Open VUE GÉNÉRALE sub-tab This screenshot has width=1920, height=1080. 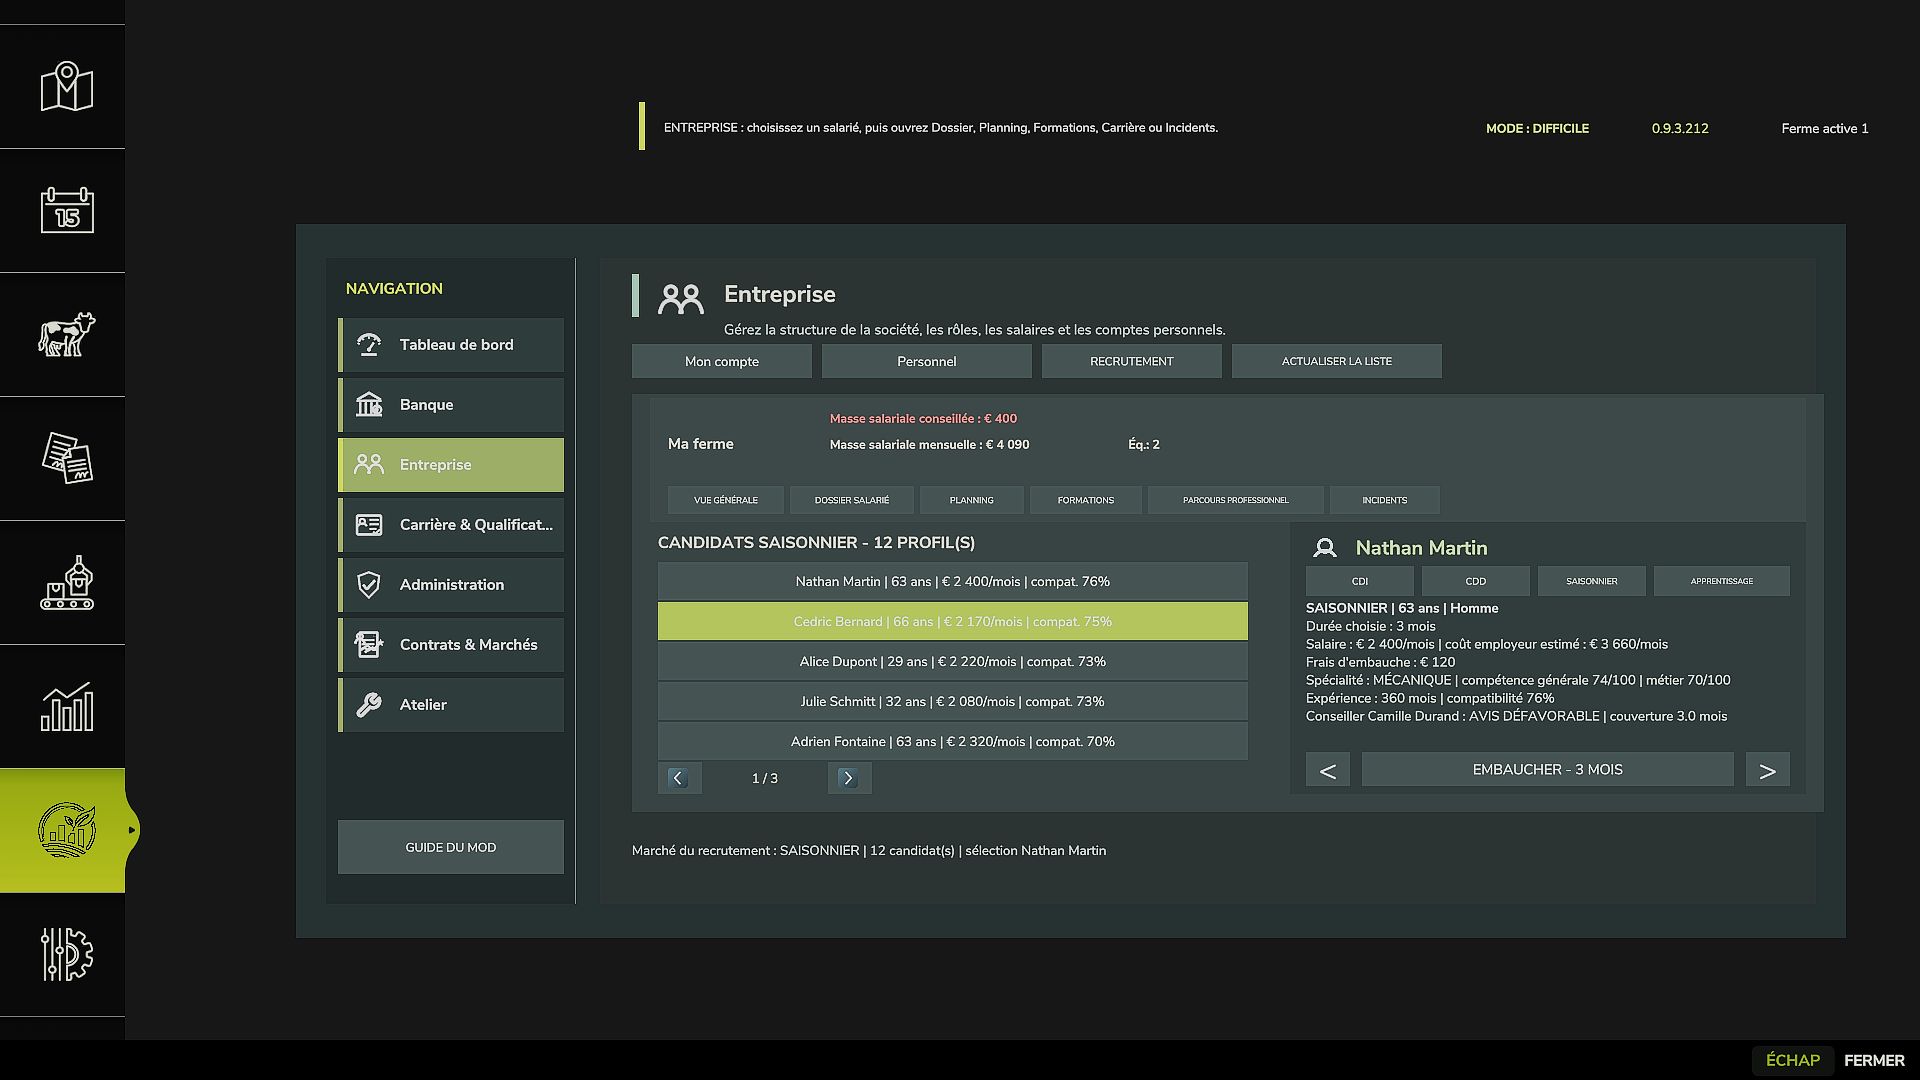(x=726, y=500)
